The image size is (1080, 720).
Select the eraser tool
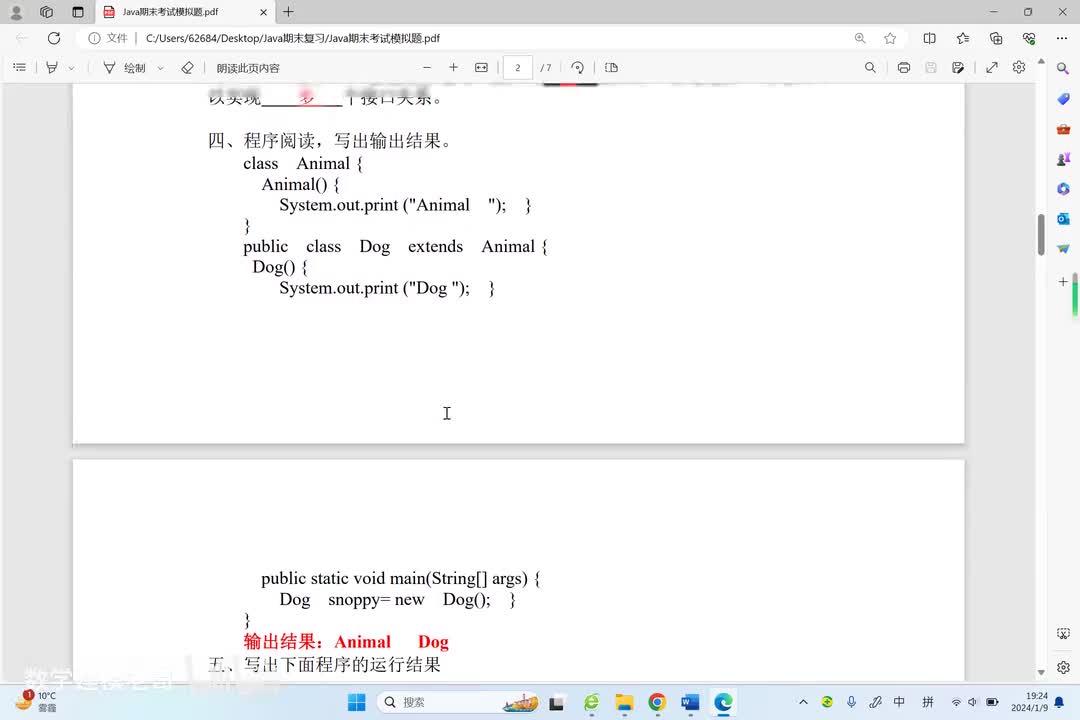[x=187, y=68]
